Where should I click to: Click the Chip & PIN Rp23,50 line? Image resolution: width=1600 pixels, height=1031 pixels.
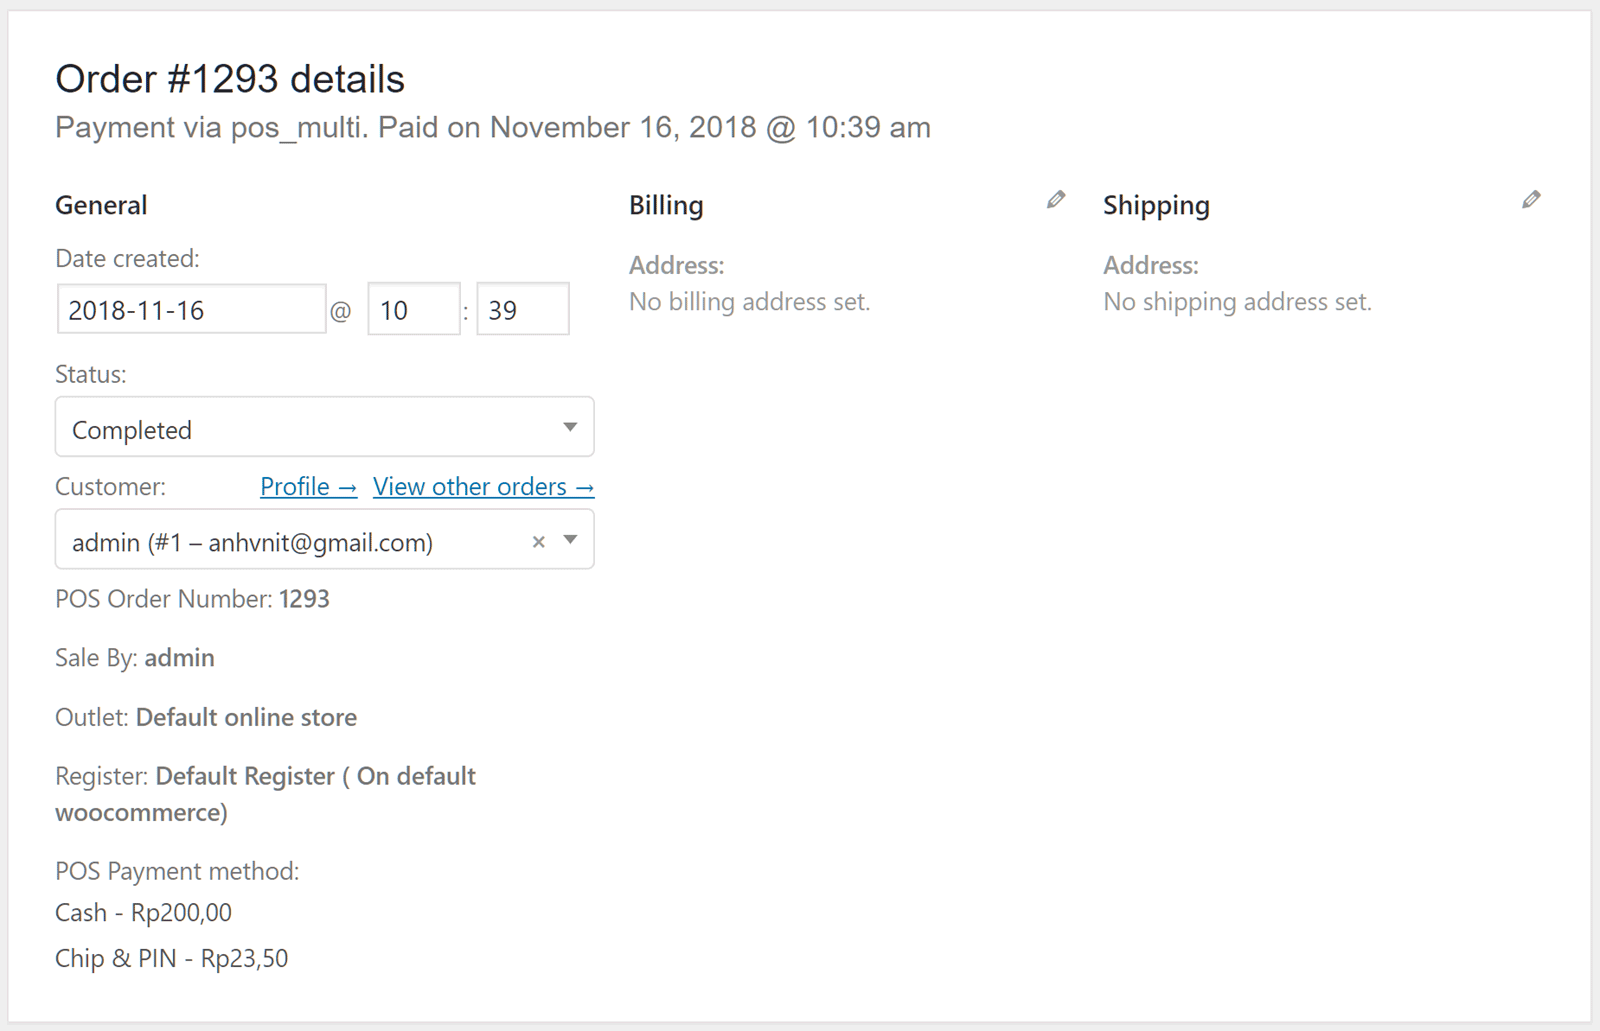pos(171,959)
